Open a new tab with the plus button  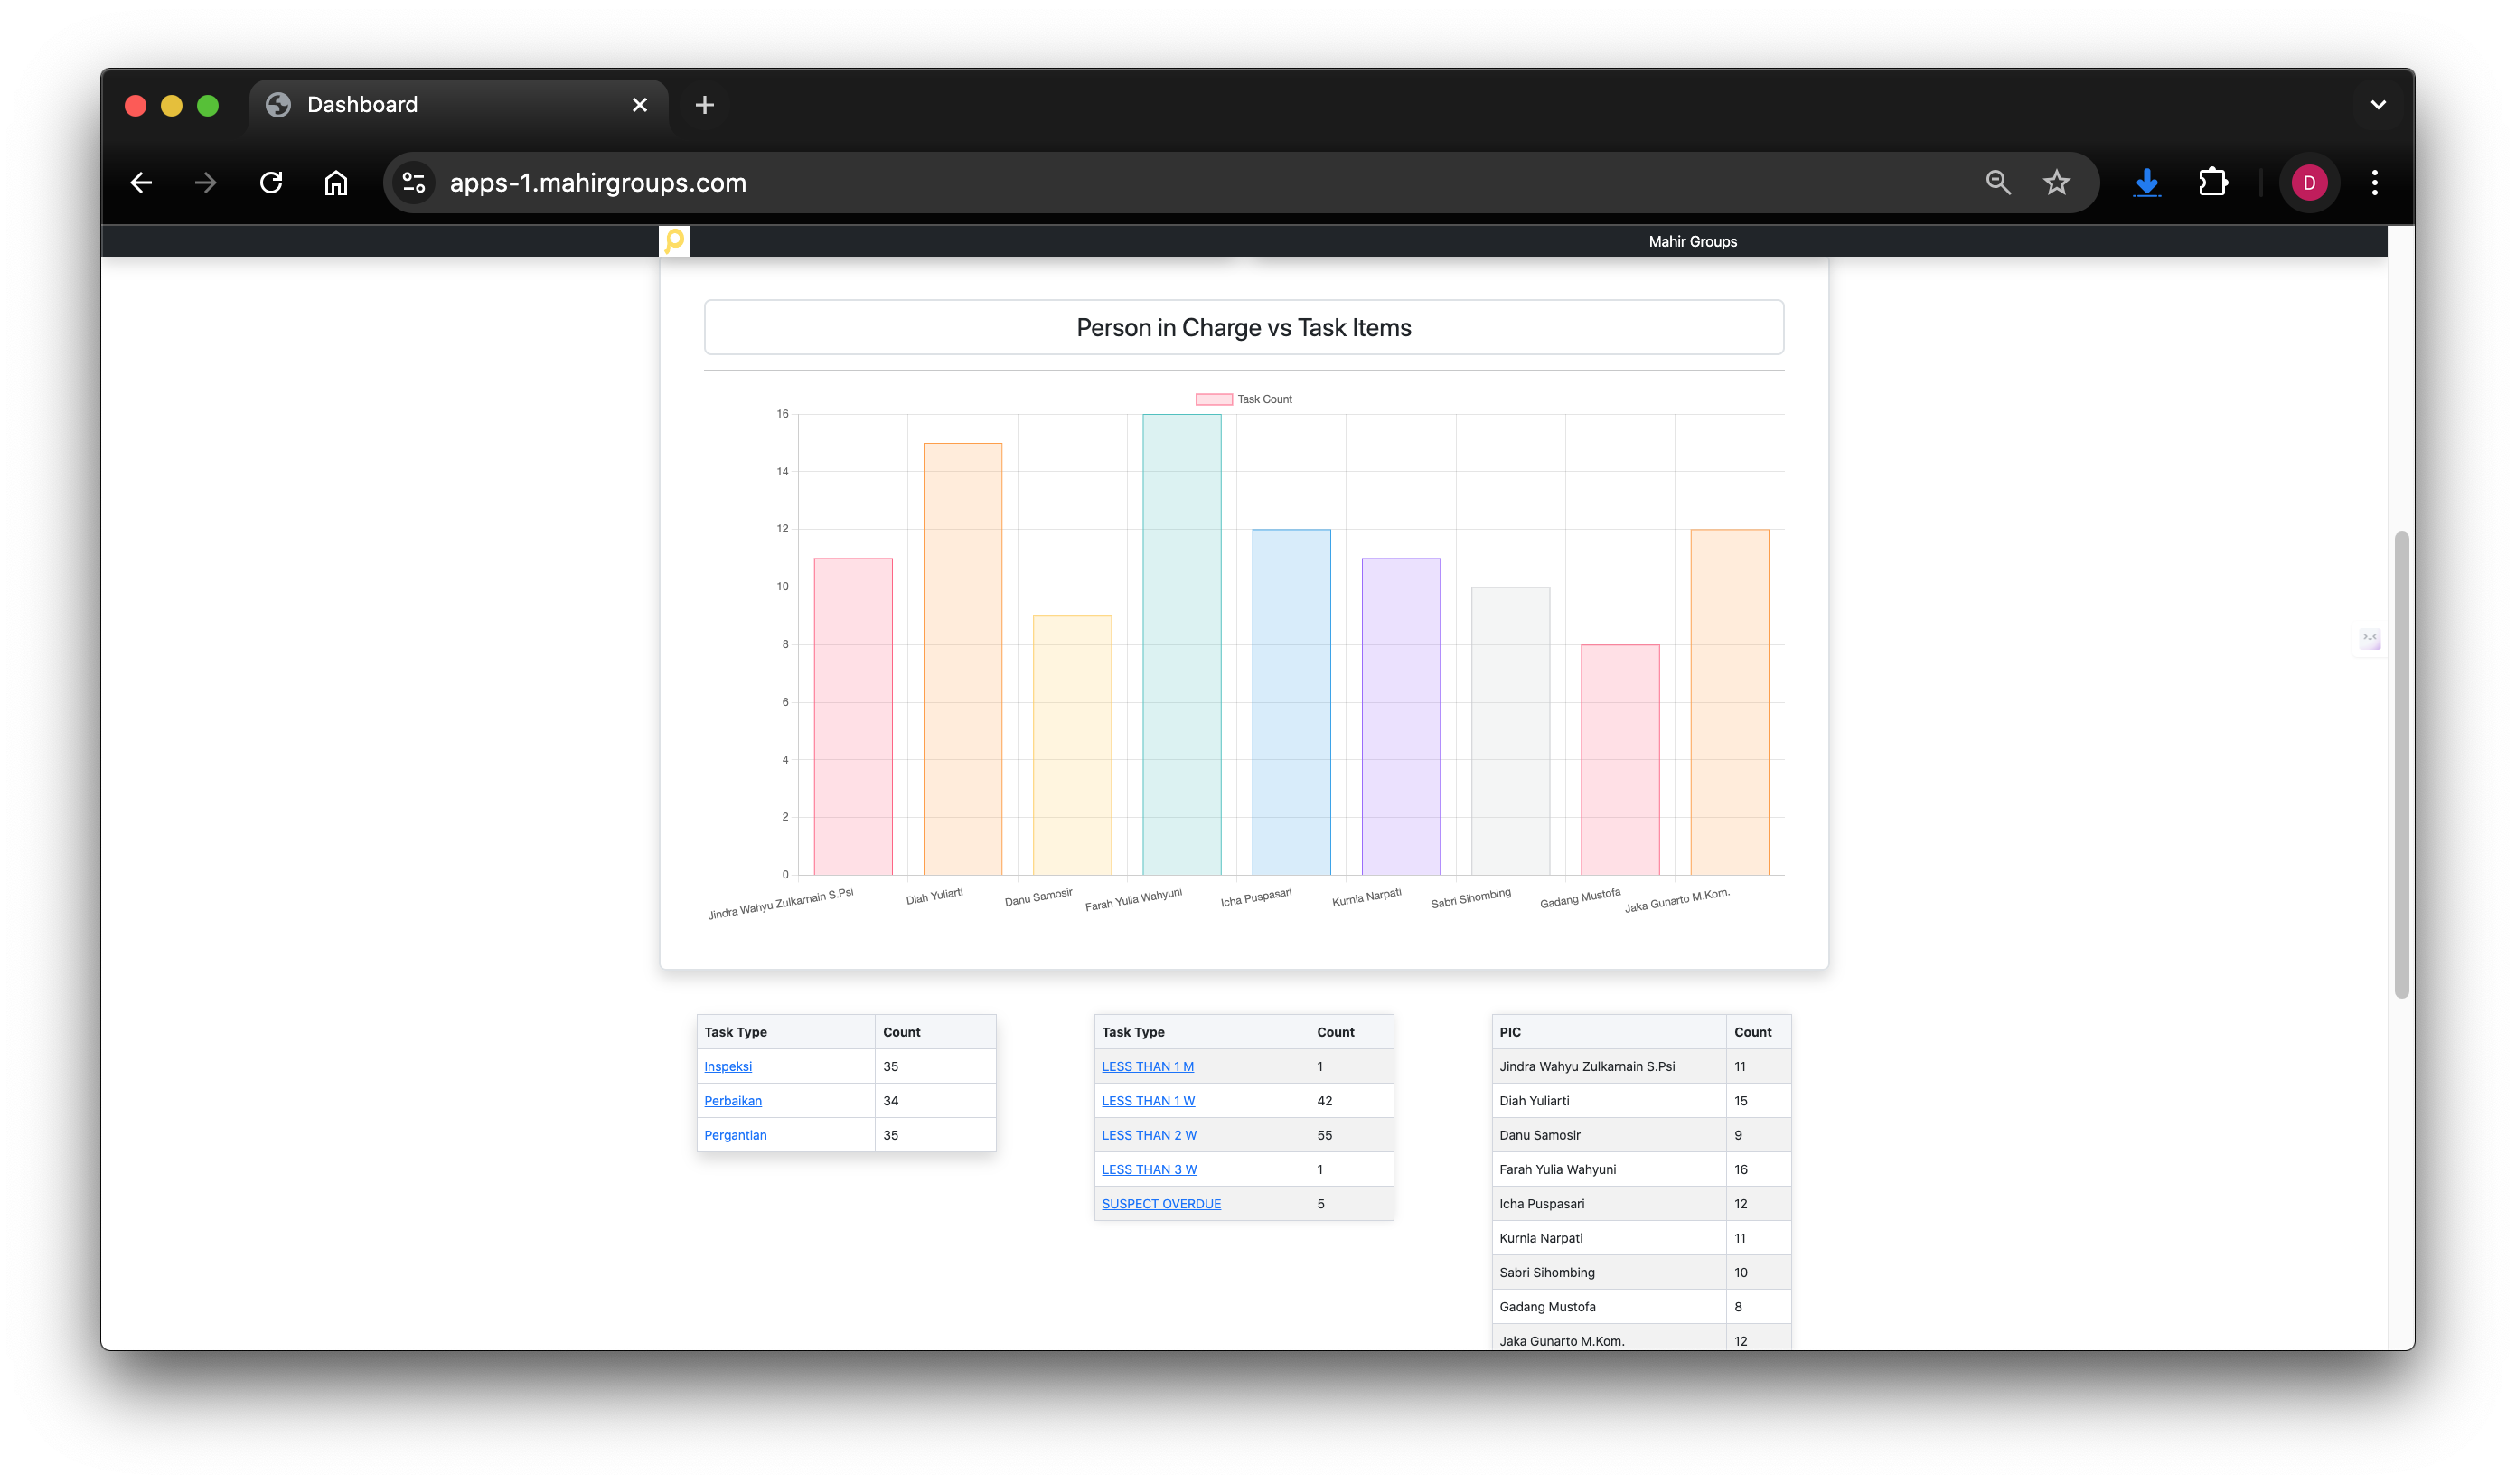click(704, 105)
